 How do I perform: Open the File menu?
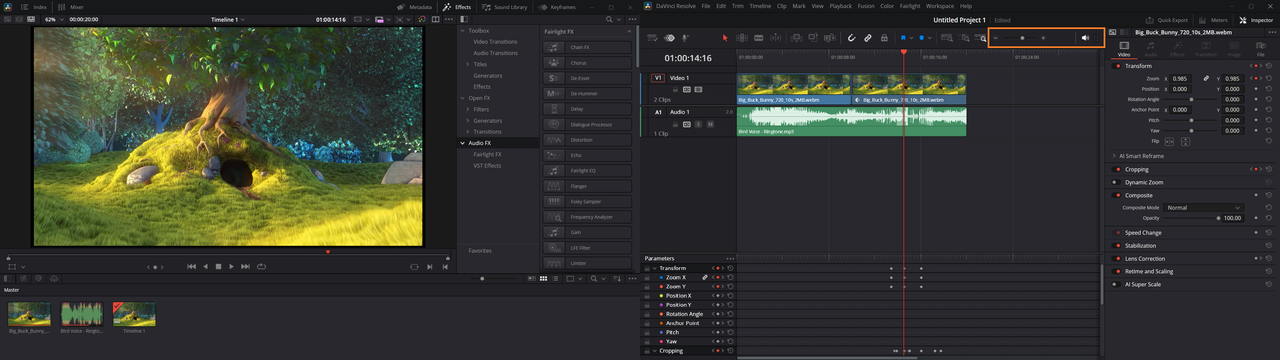pyautogui.click(x=706, y=6)
